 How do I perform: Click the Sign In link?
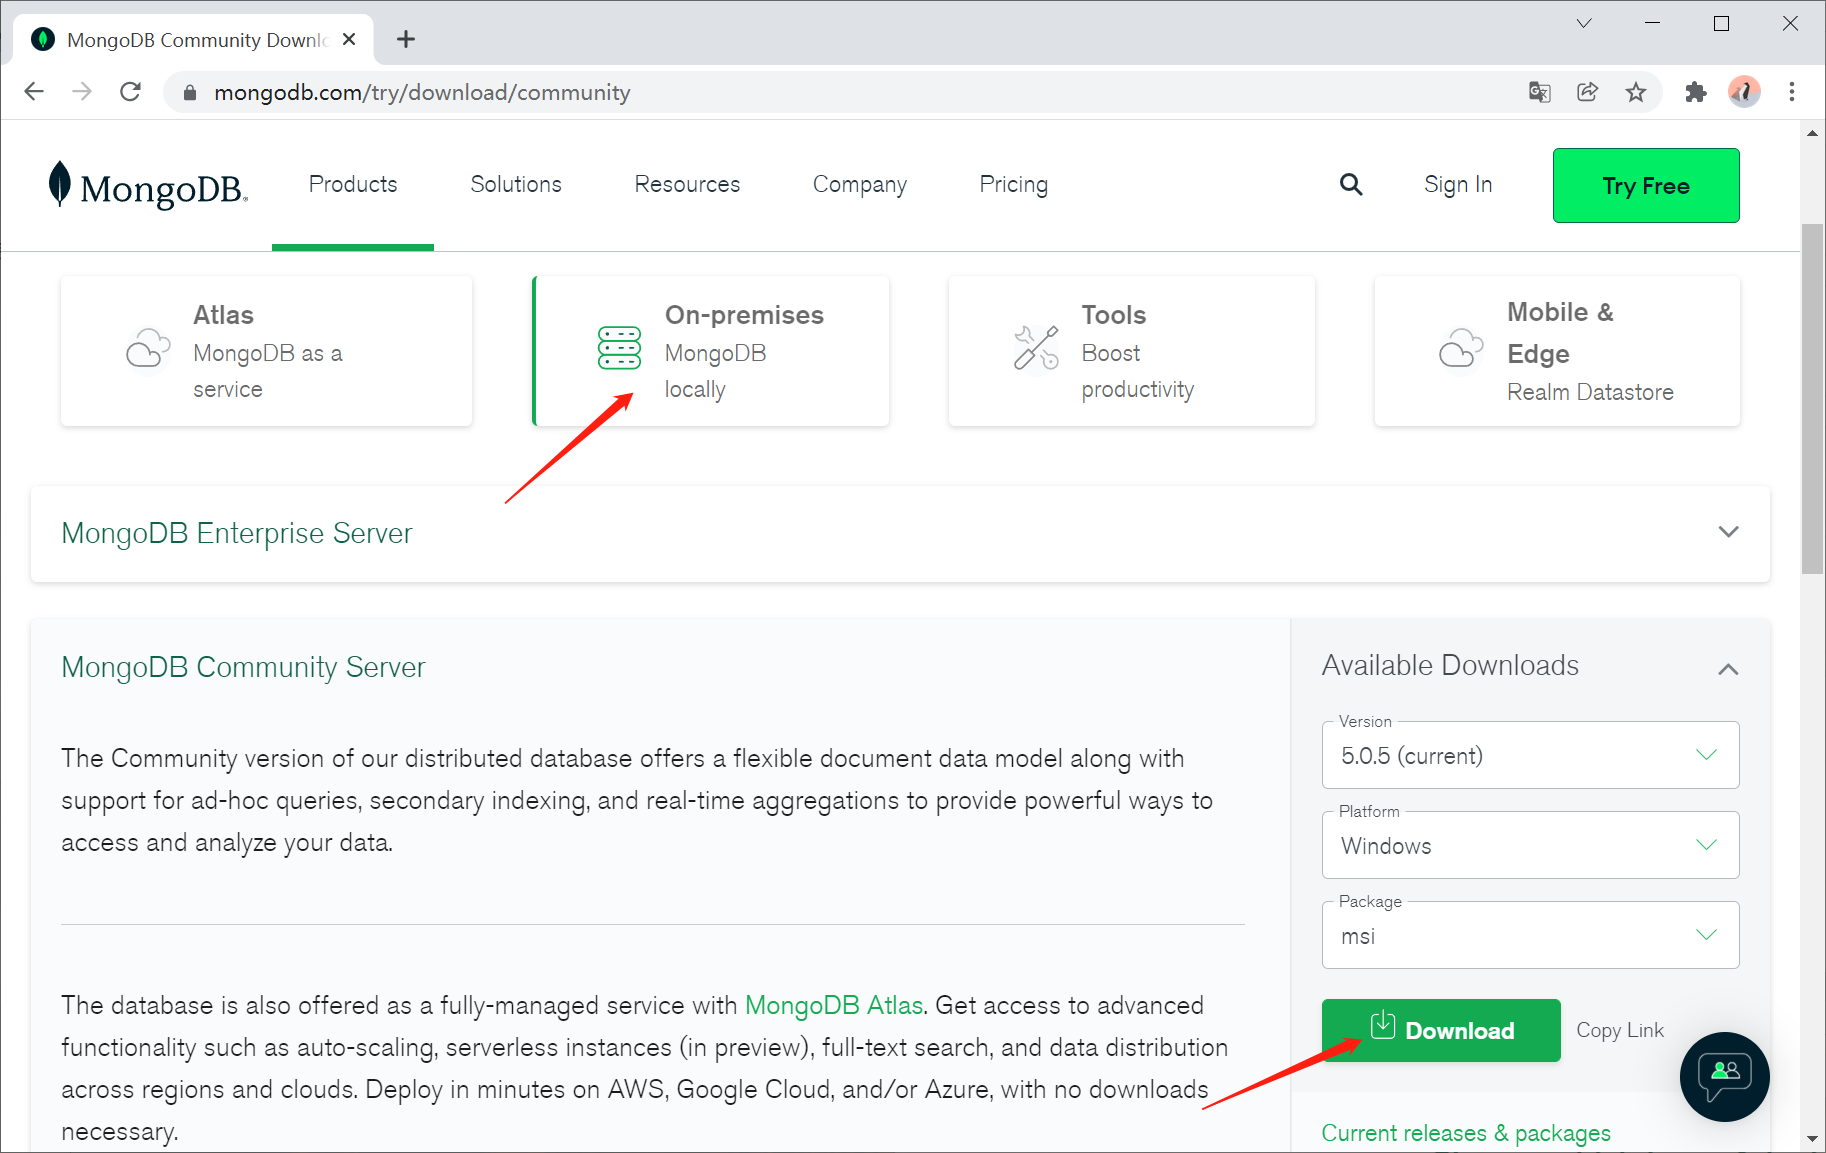(x=1458, y=185)
